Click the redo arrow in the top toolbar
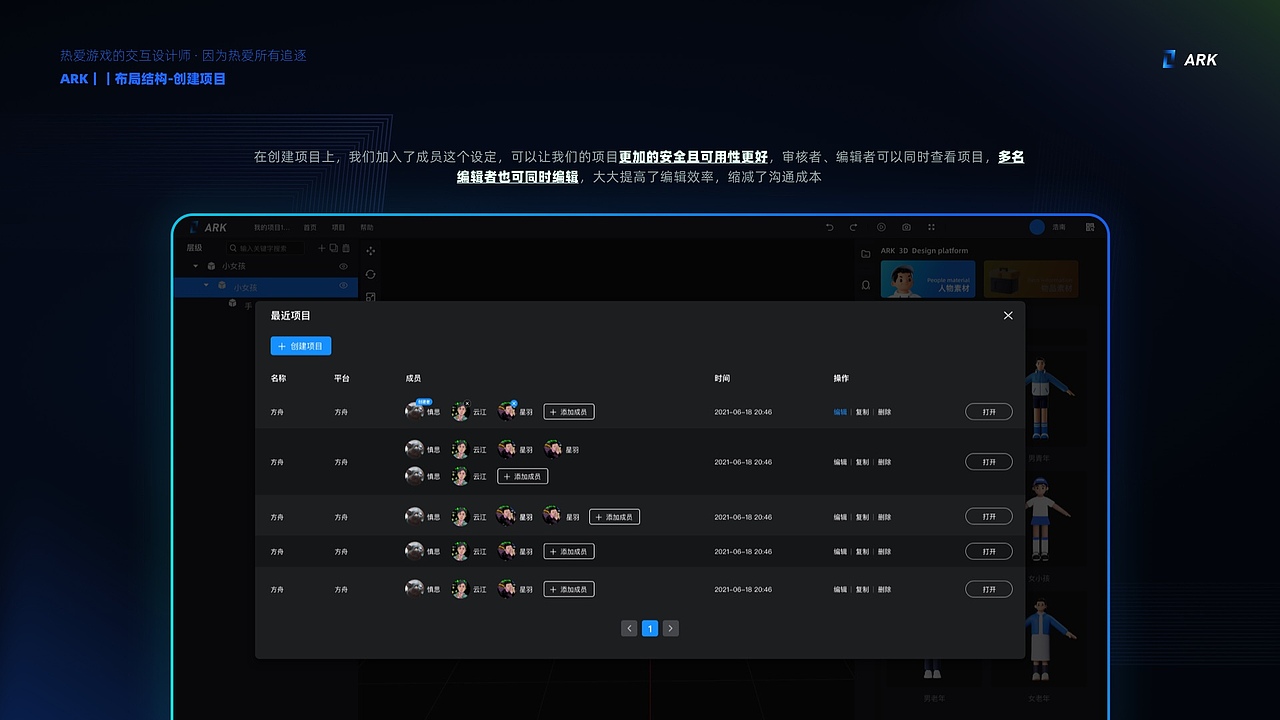The image size is (1280, 720). [x=854, y=227]
